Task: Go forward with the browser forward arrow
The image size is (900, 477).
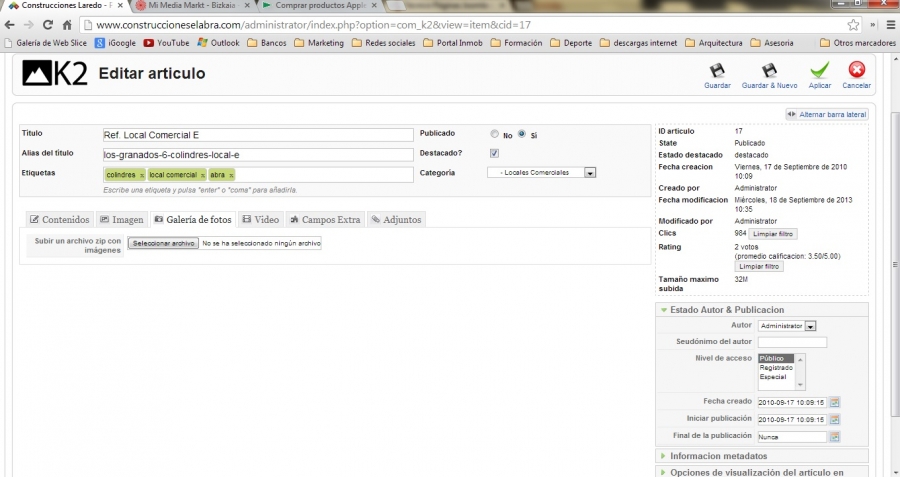Action: point(29,25)
